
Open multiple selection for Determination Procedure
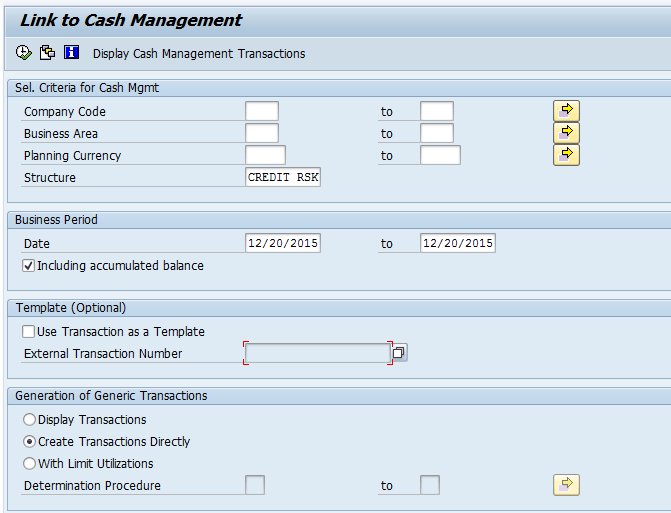(566, 485)
